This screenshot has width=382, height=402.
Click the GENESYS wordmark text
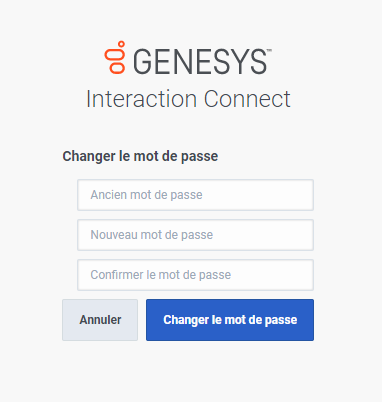tap(200, 62)
